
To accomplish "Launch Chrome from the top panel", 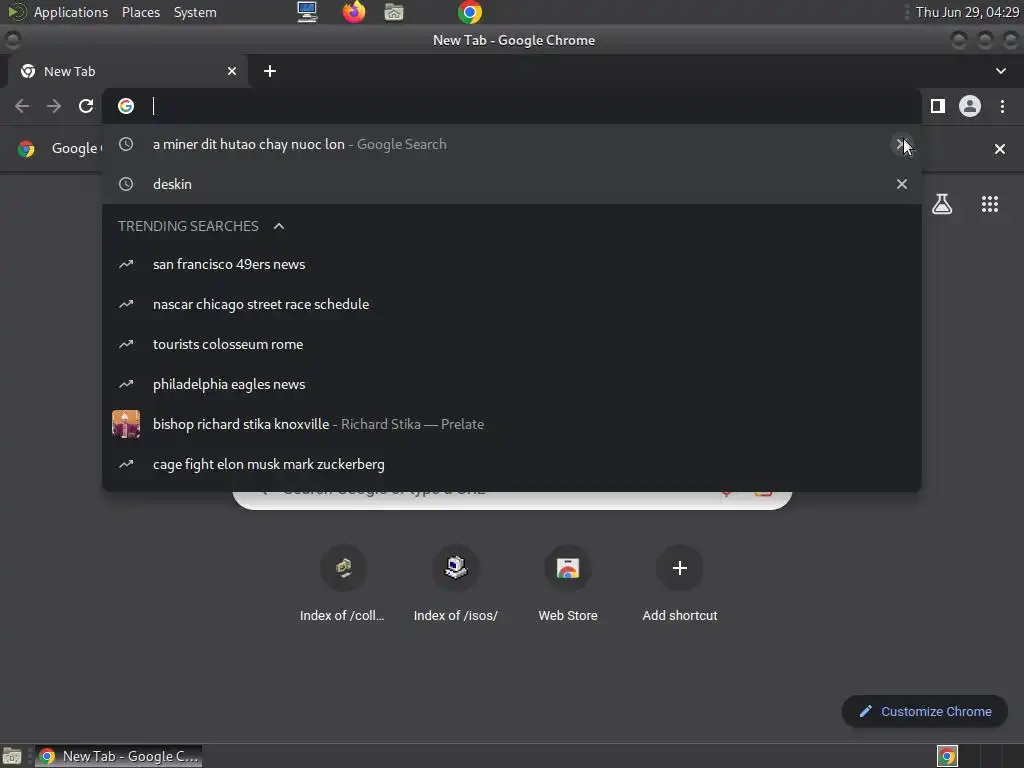I will [470, 12].
